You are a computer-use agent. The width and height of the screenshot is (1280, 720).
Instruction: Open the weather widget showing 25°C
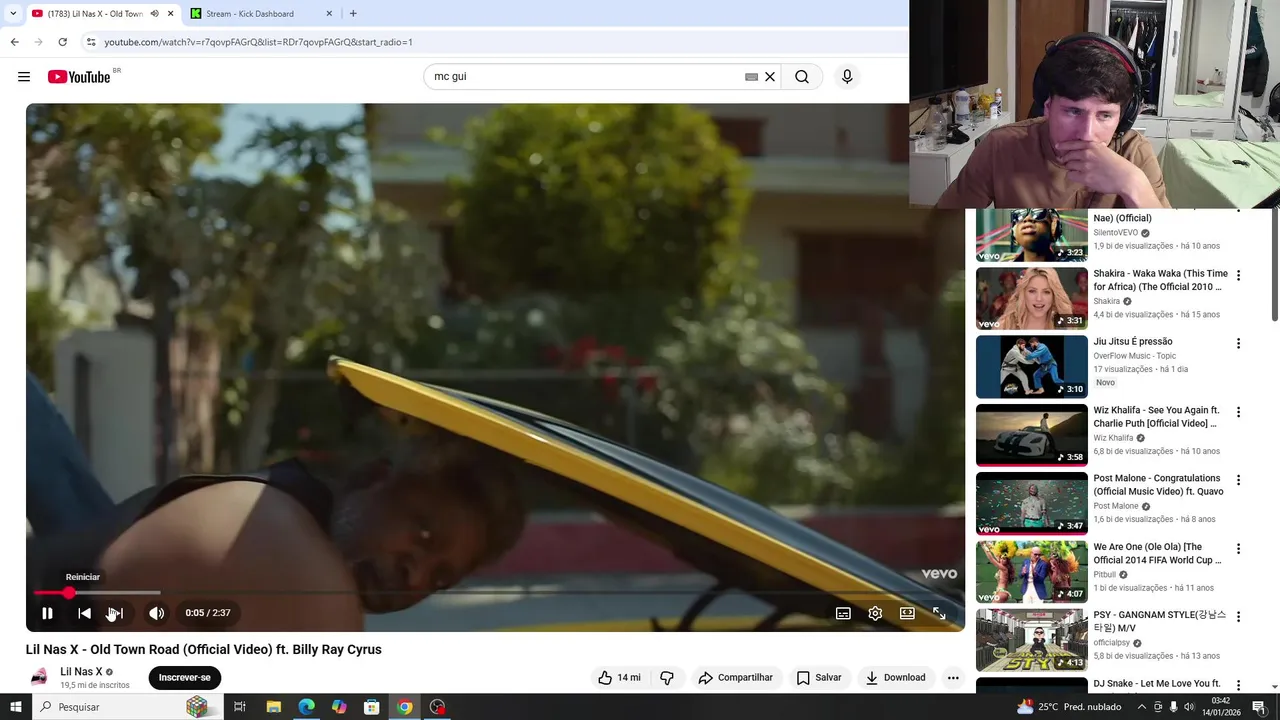[1069, 707]
